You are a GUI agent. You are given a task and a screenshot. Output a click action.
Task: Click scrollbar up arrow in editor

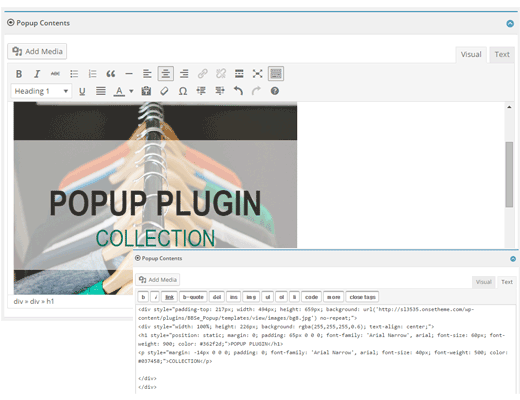tap(509, 107)
